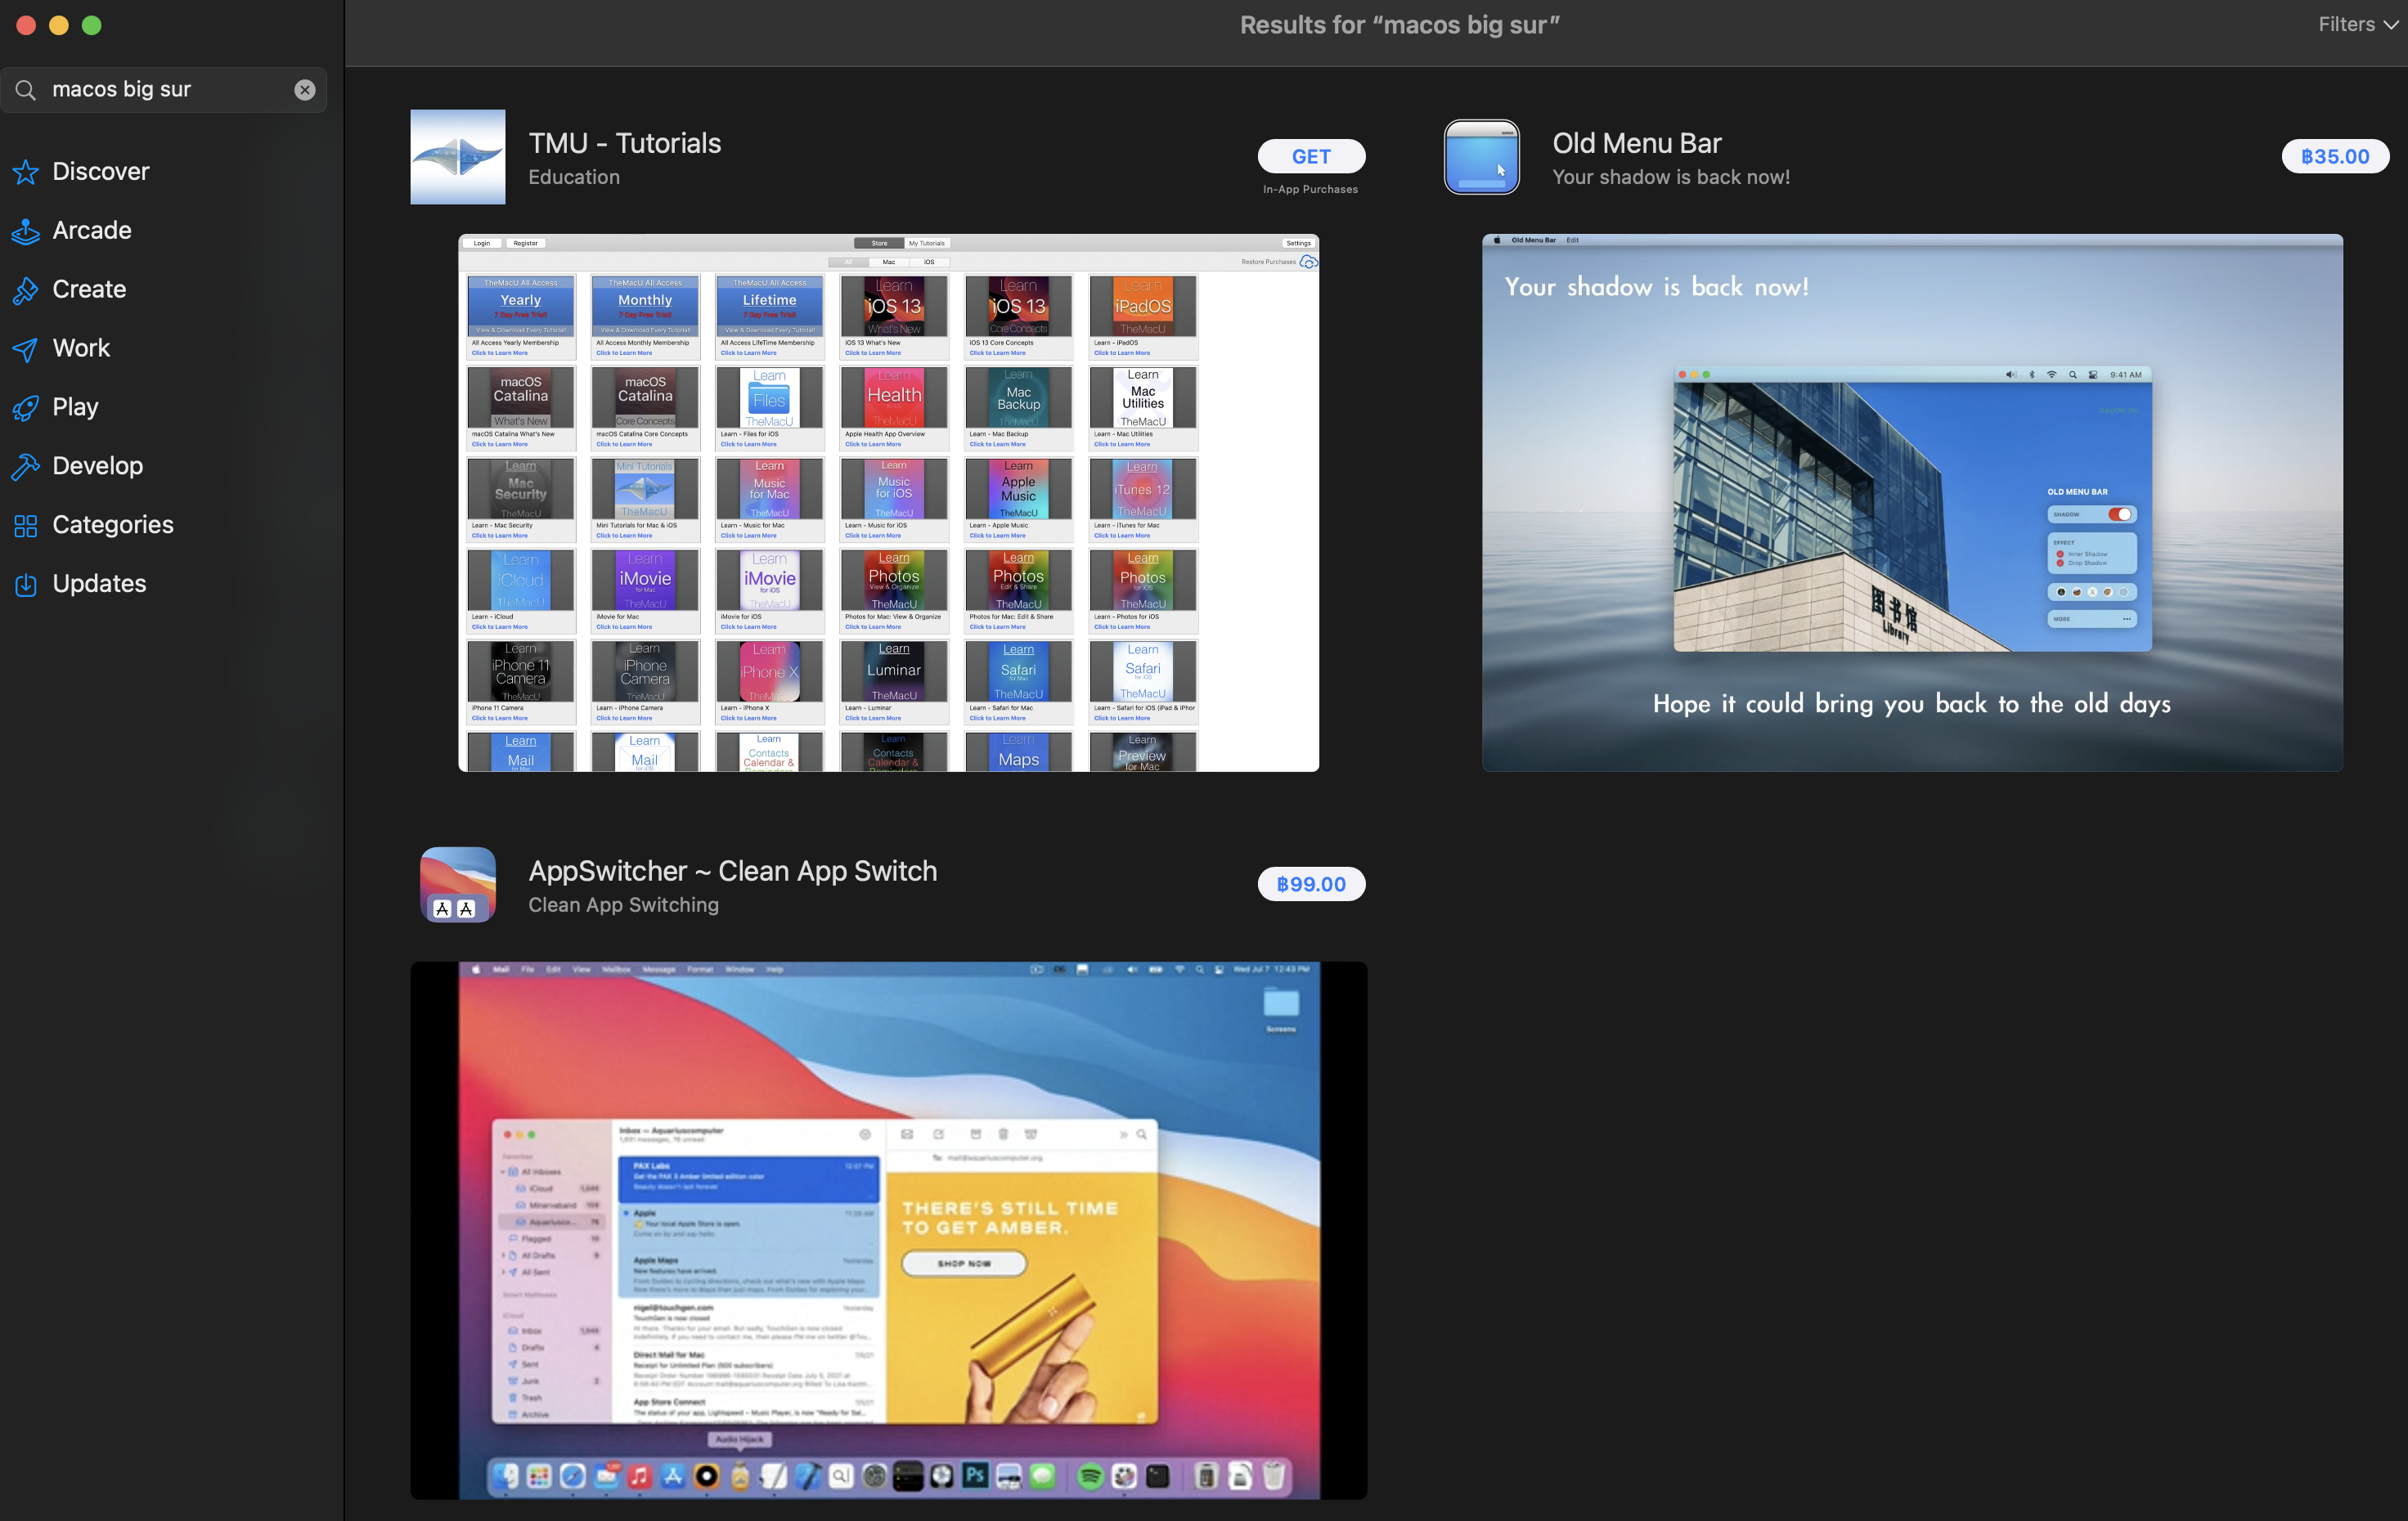Viewport: 2408px width, 1521px height.
Task: Open the TMU Tutorials screenshot preview
Action: coord(888,502)
